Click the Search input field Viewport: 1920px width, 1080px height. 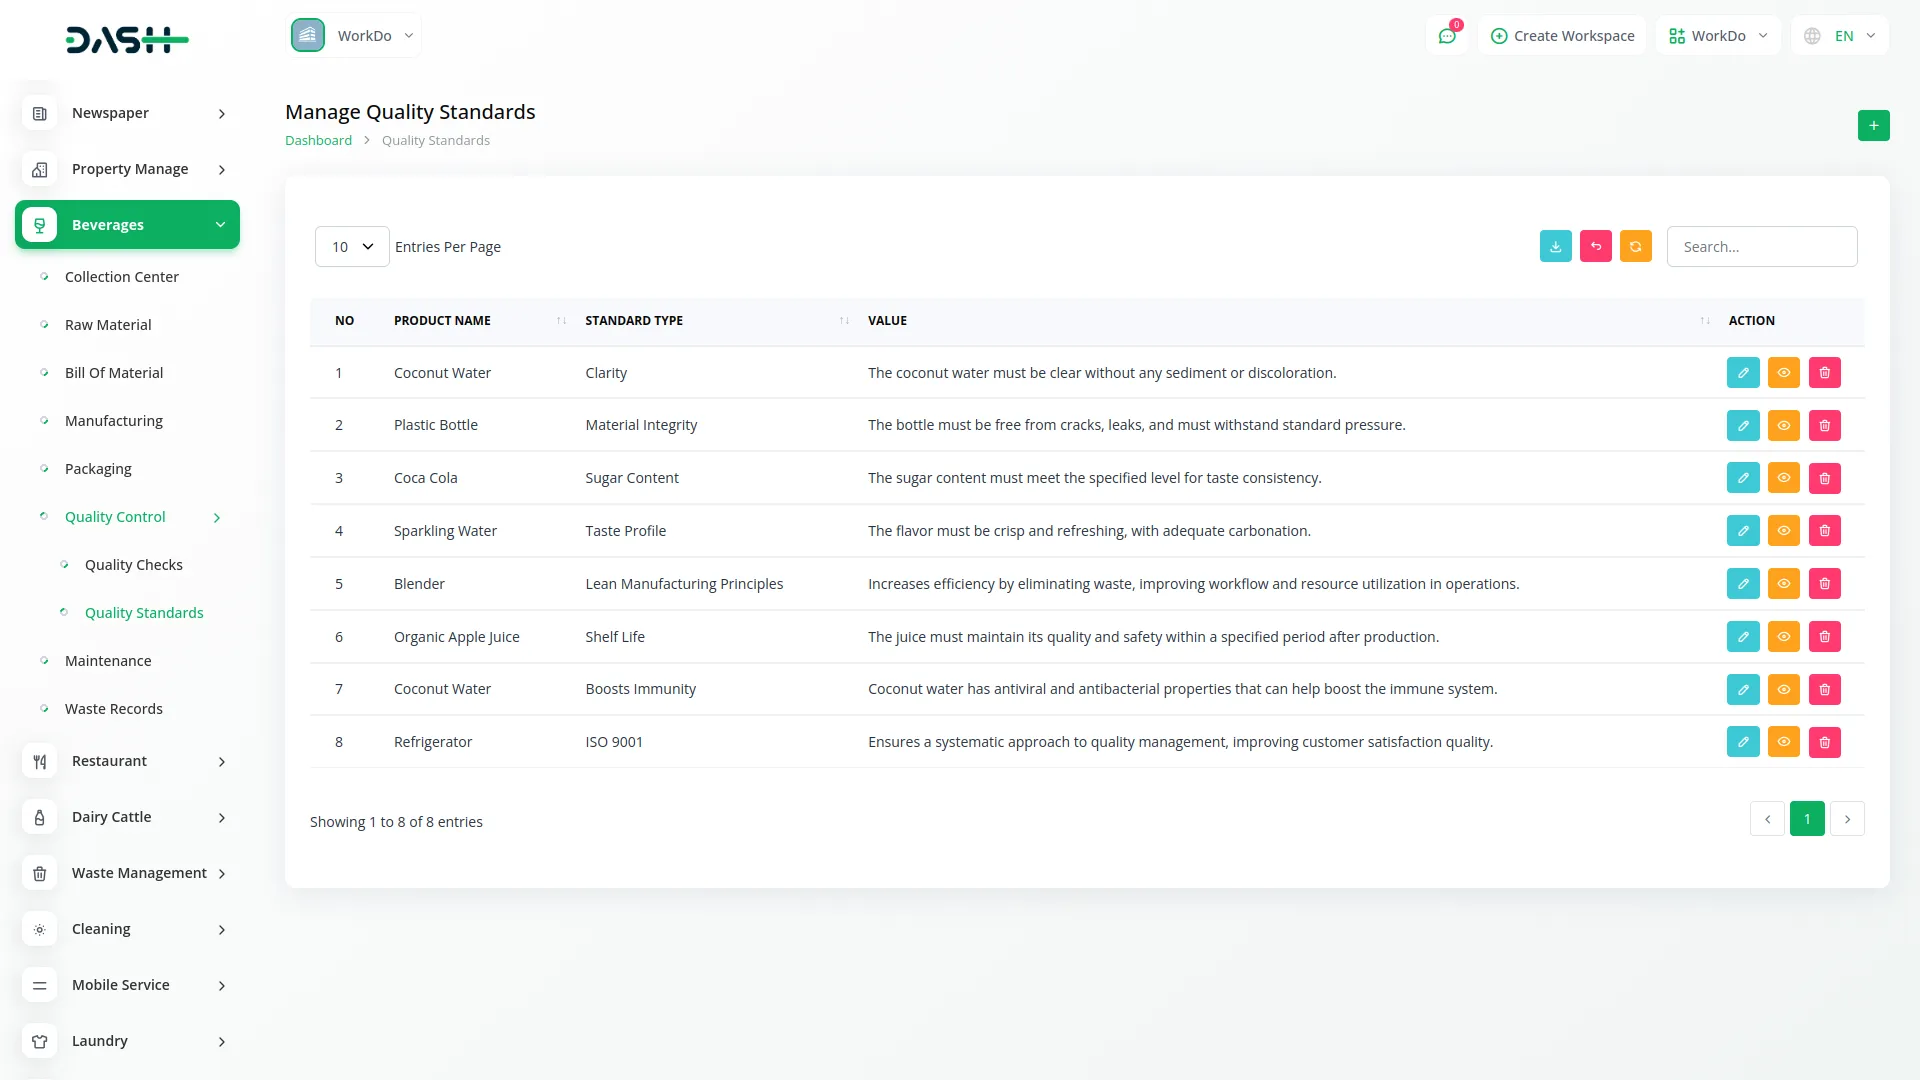1761,247
